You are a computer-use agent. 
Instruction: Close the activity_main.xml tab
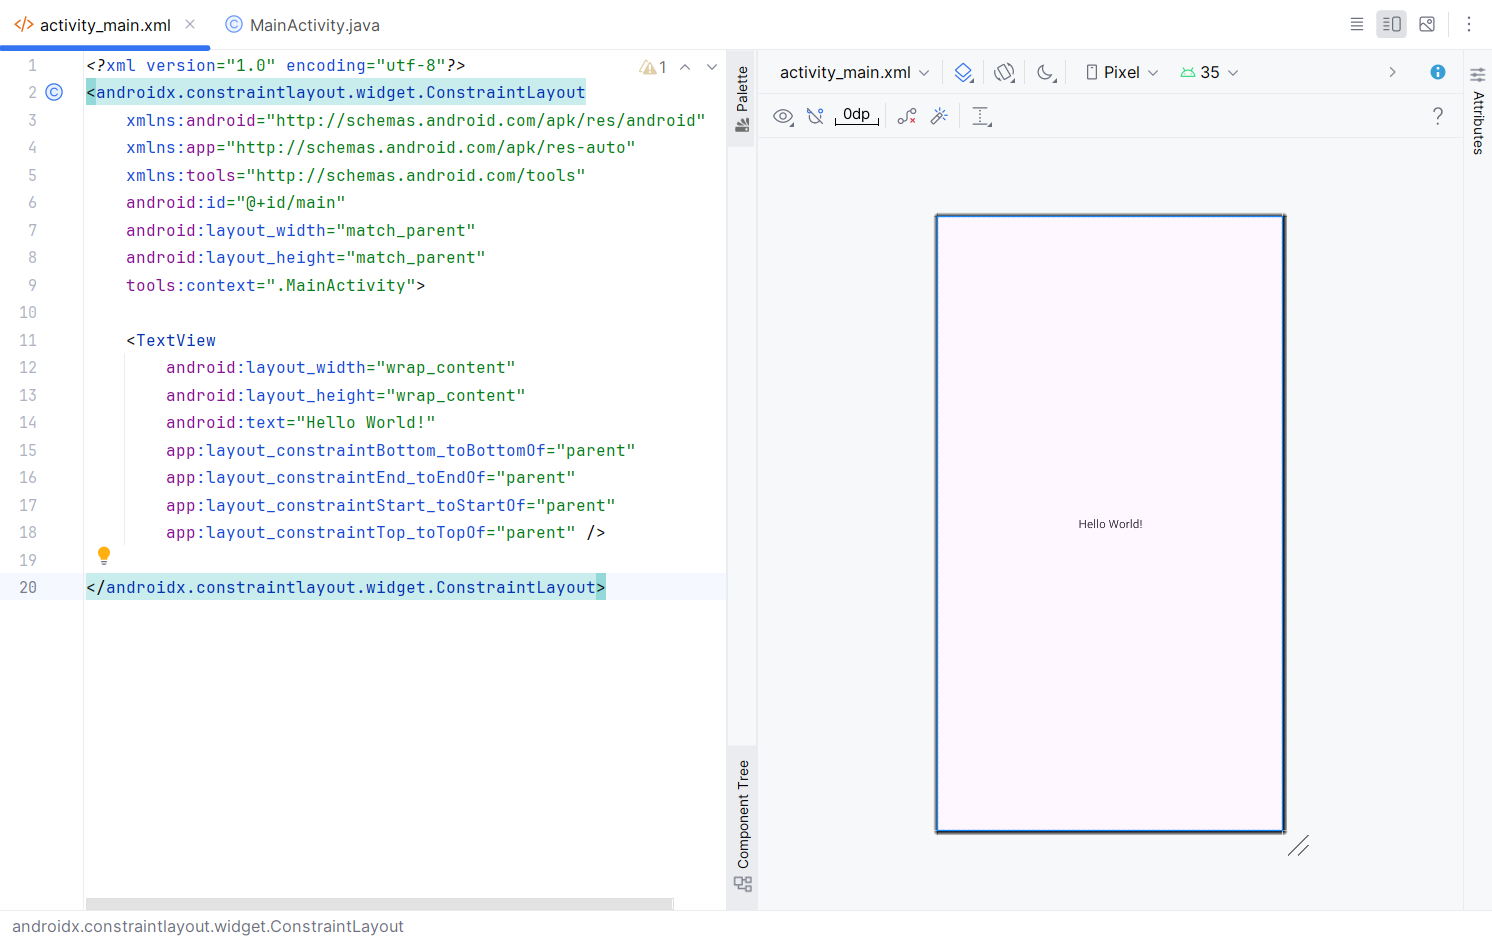tap(190, 24)
